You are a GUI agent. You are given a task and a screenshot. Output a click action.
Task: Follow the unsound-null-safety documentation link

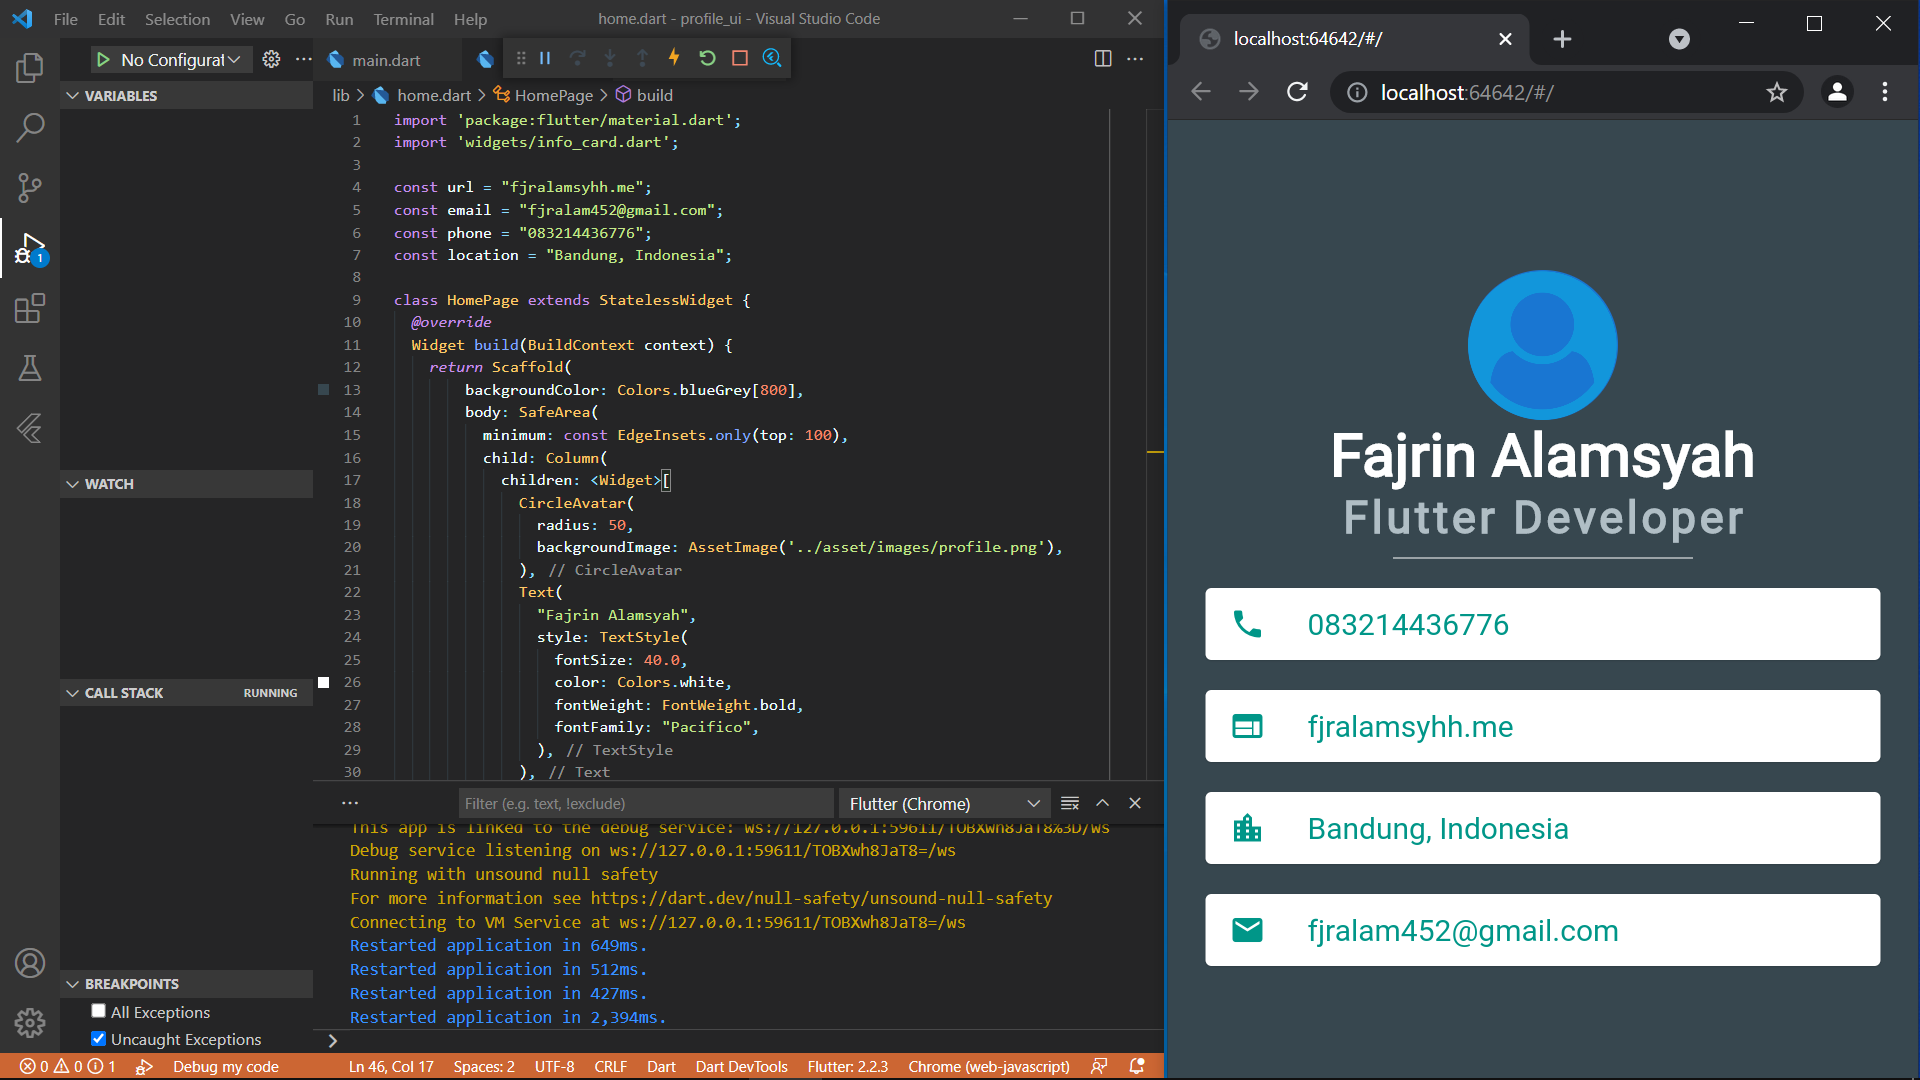click(x=820, y=898)
